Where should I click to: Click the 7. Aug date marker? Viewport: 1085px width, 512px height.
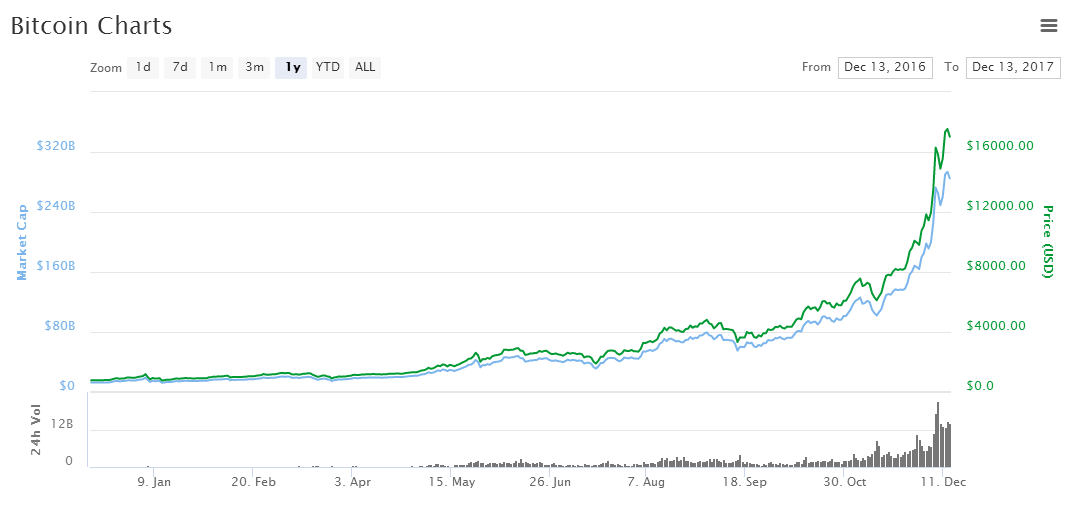646,481
